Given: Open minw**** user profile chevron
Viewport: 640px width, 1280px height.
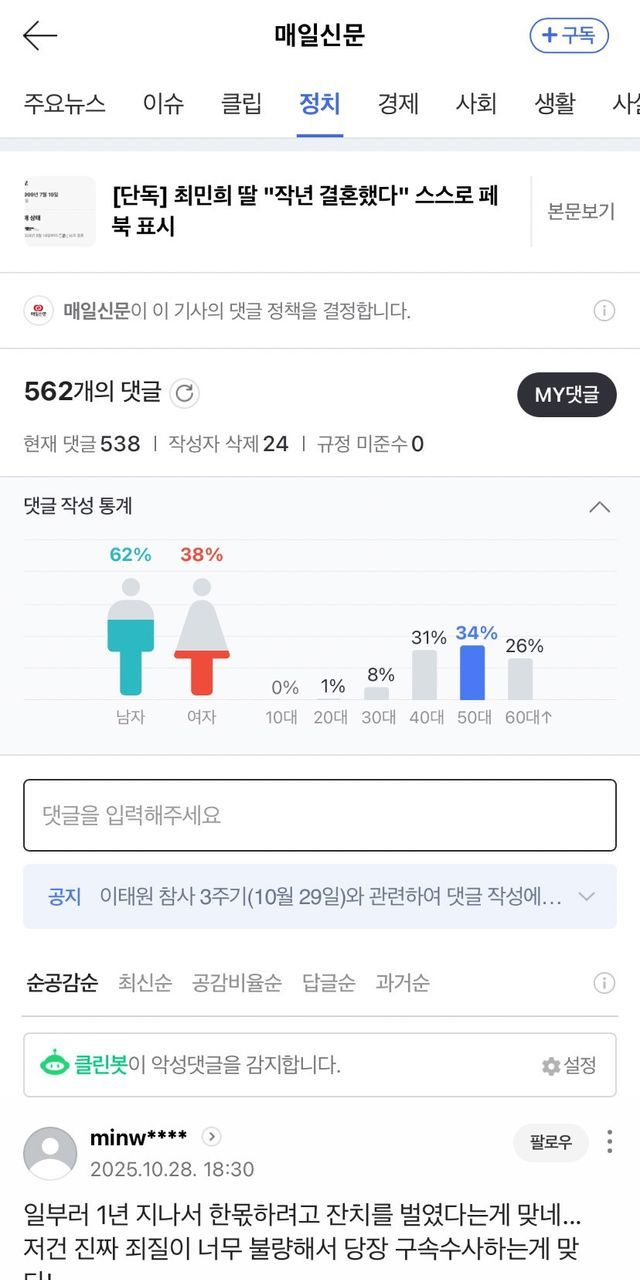Looking at the screenshot, I should (211, 1137).
